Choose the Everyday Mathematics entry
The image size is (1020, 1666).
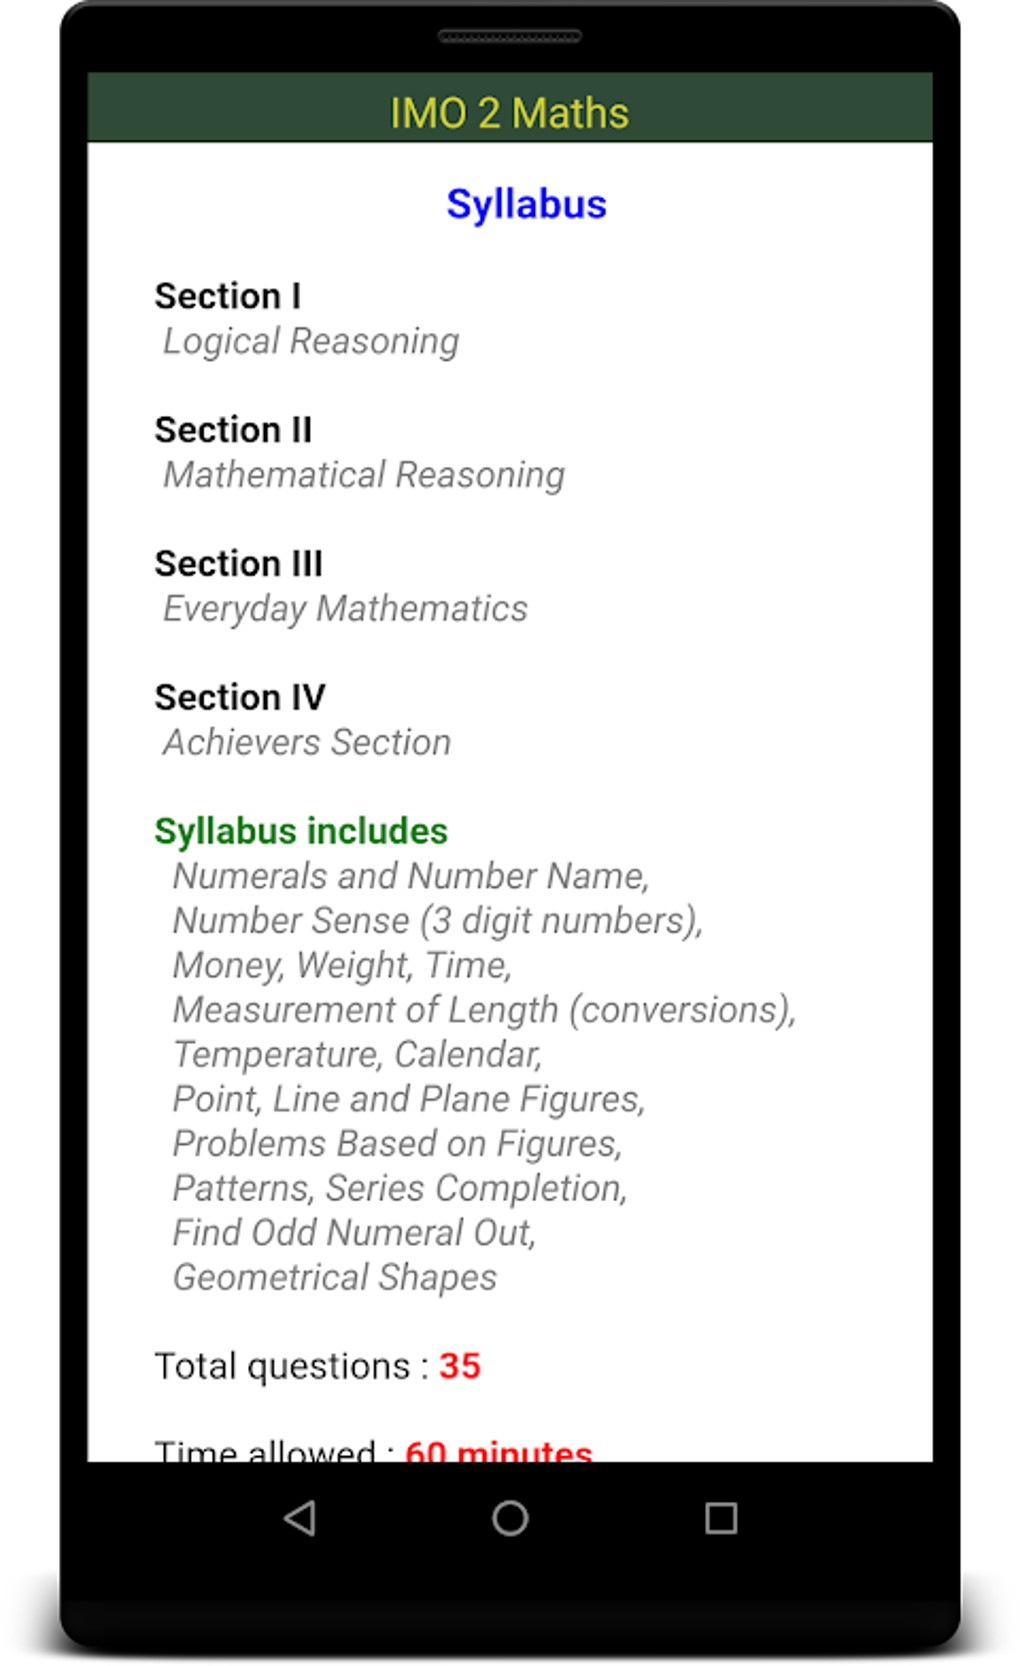click(x=345, y=609)
